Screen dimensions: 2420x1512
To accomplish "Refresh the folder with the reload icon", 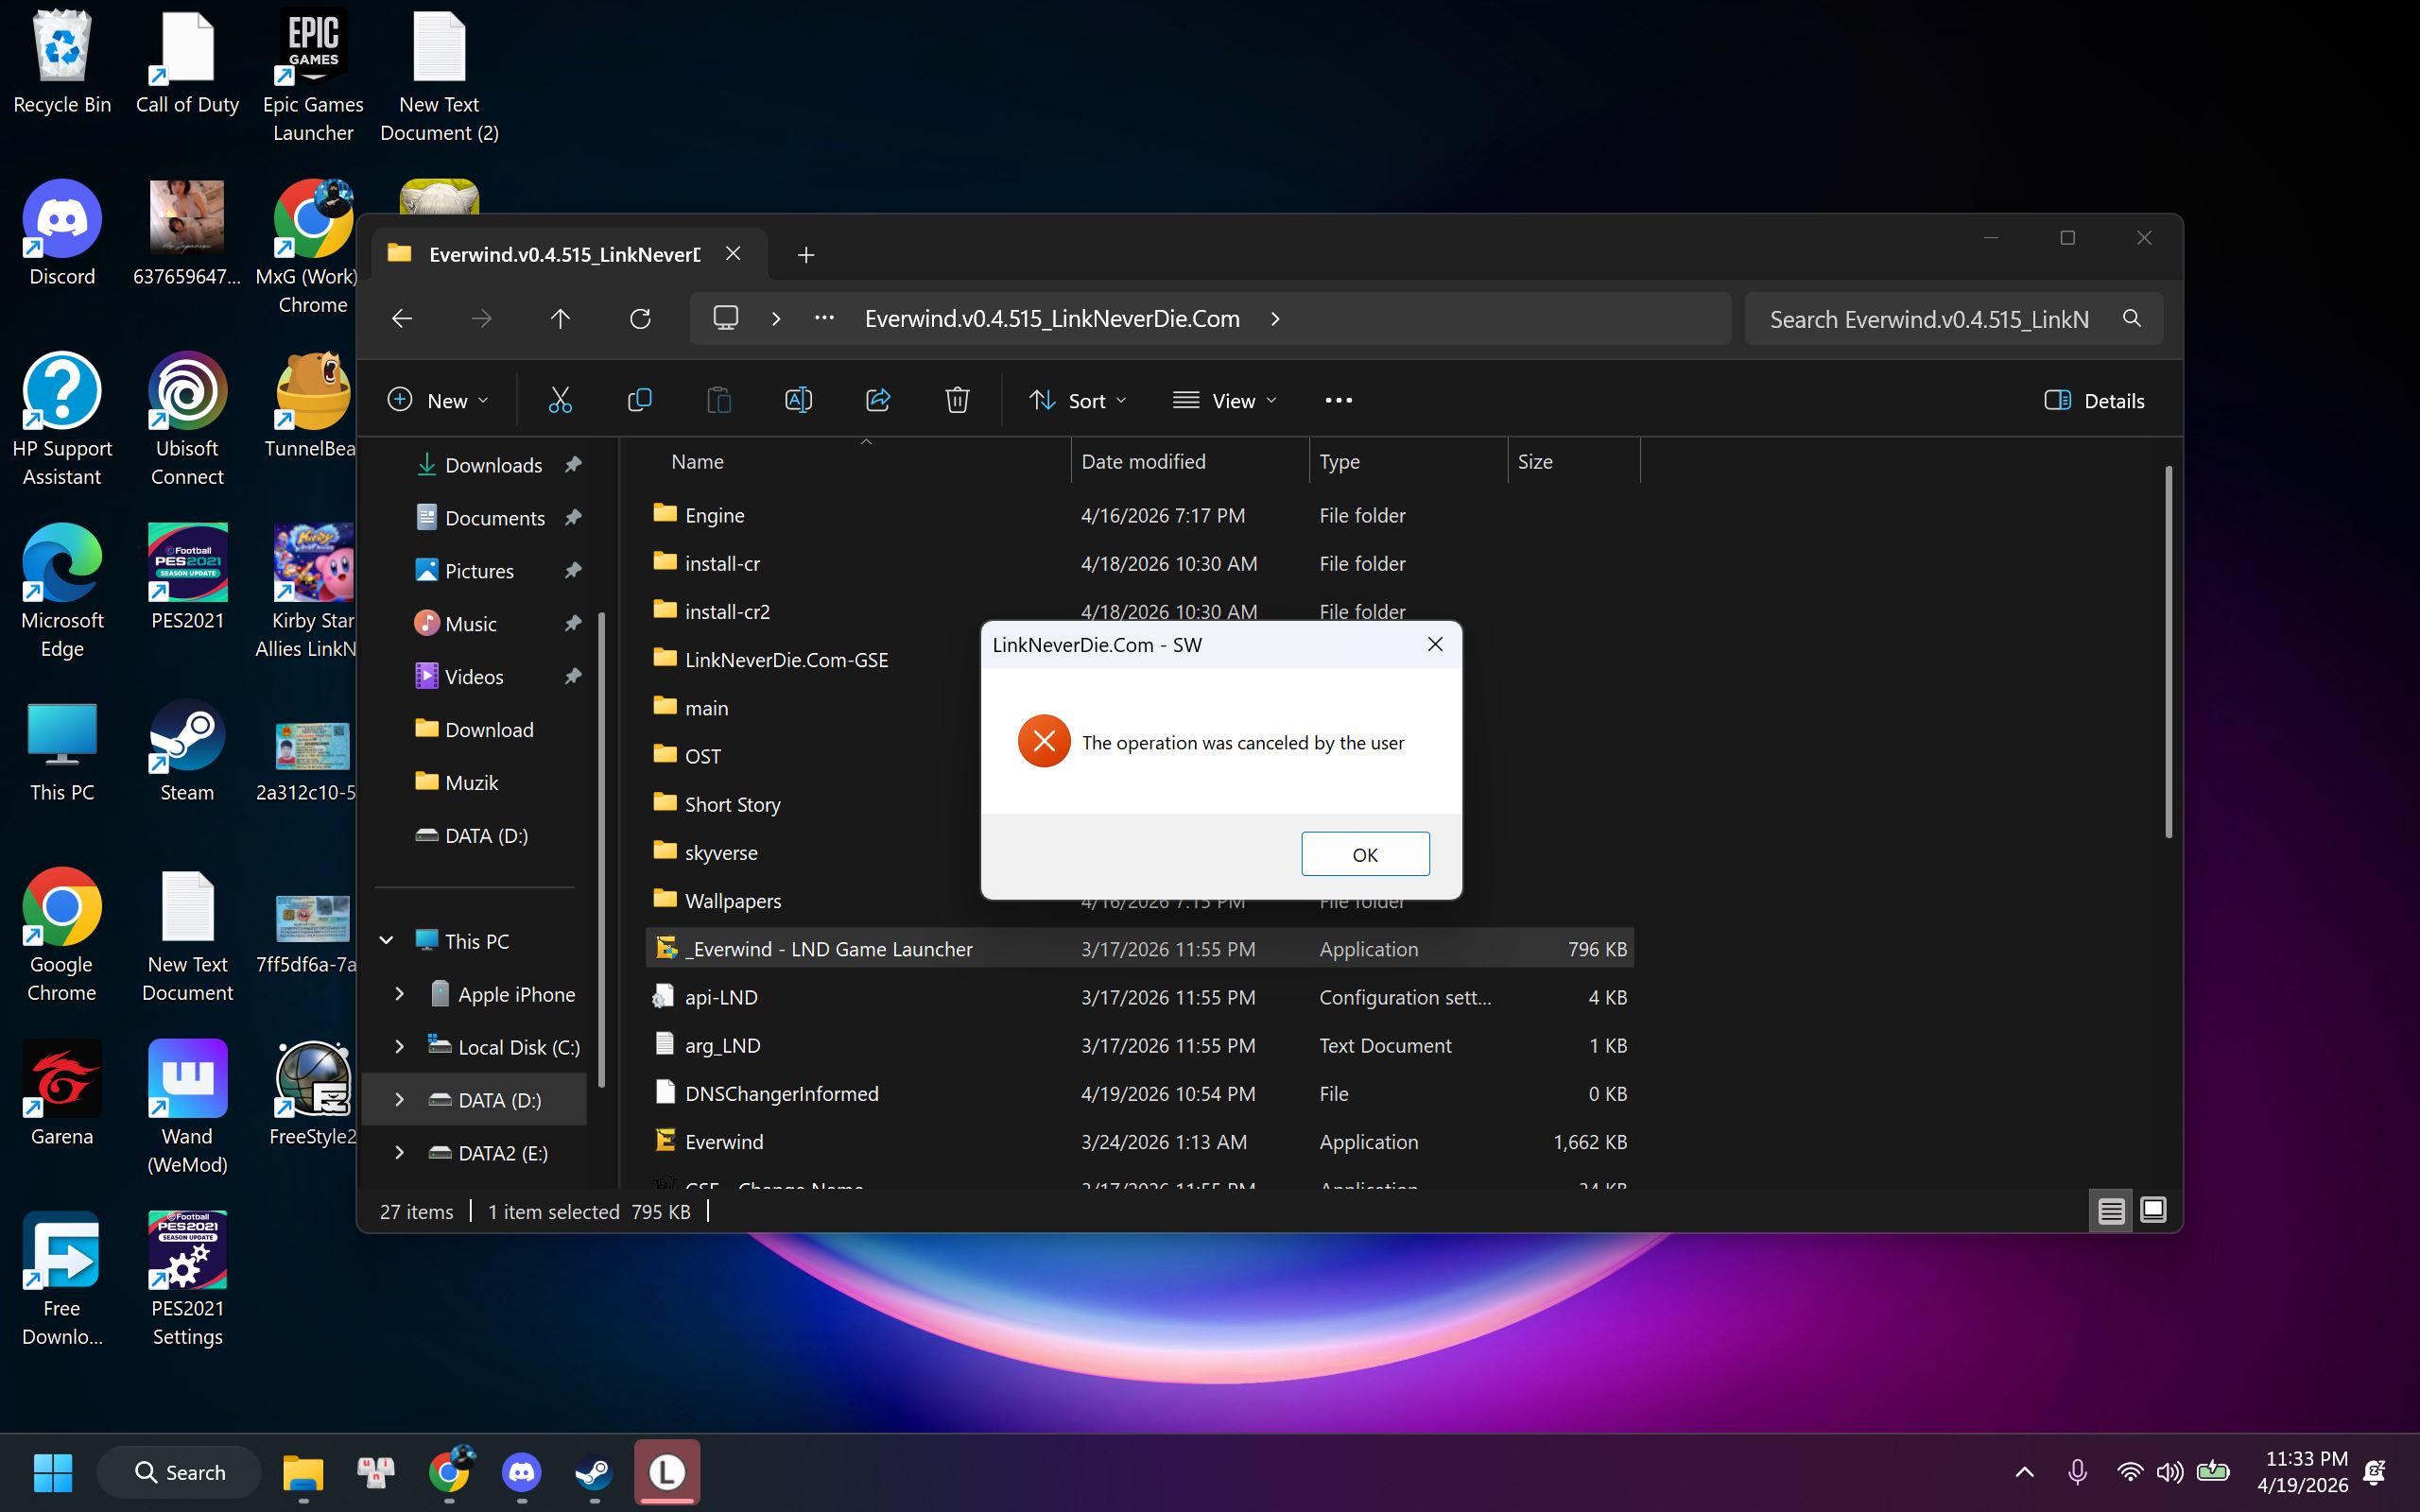I will [640, 318].
